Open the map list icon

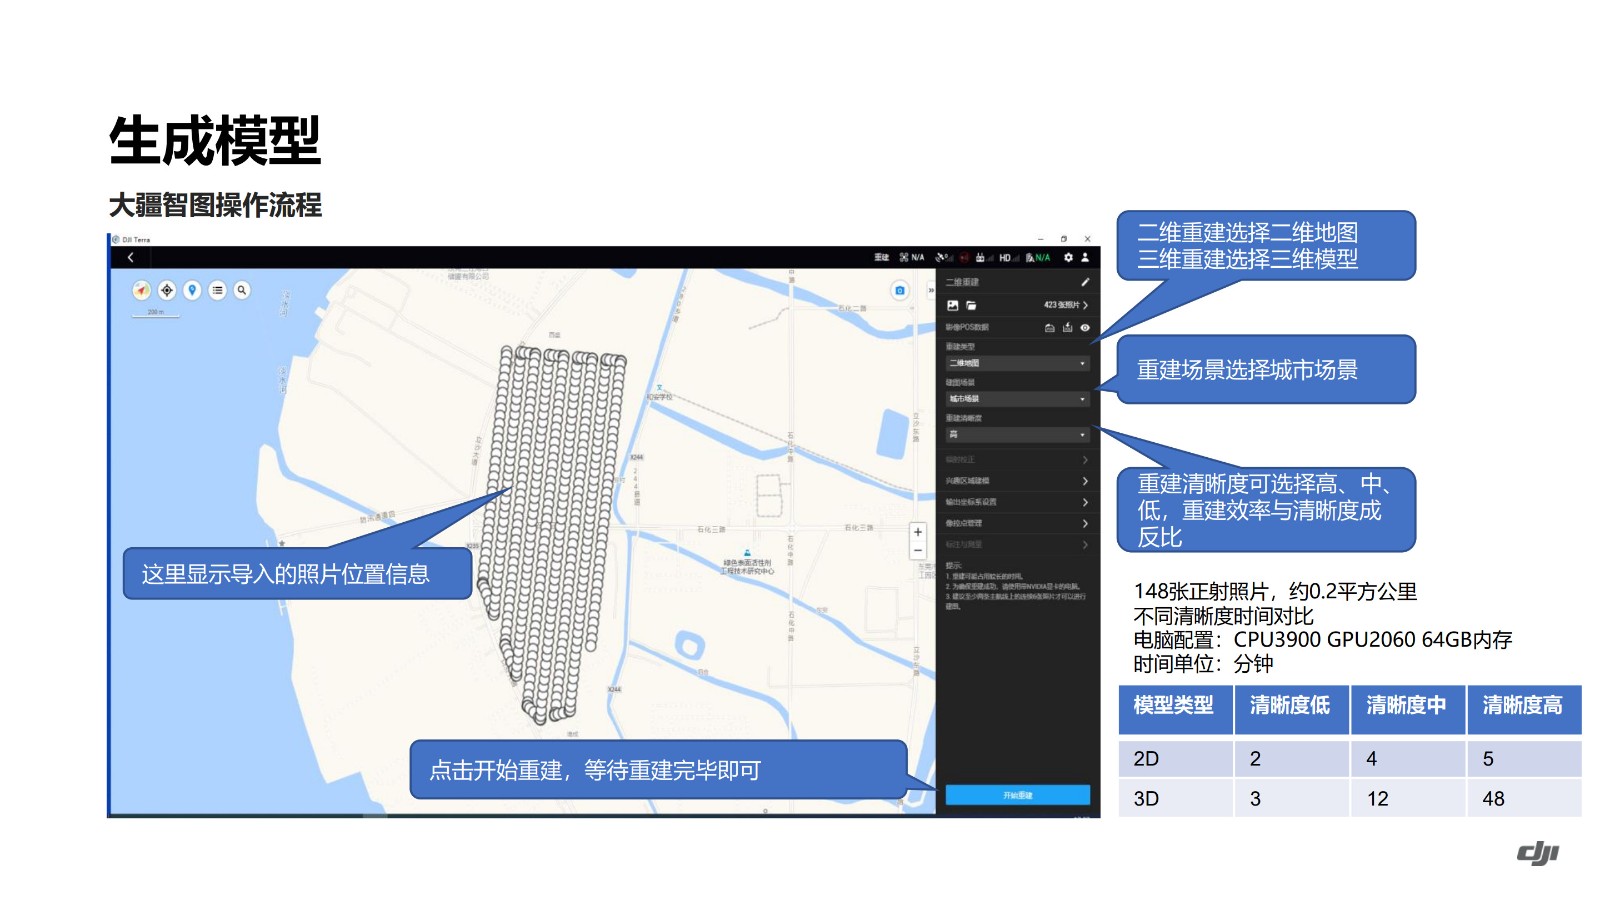tap(217, 290)
